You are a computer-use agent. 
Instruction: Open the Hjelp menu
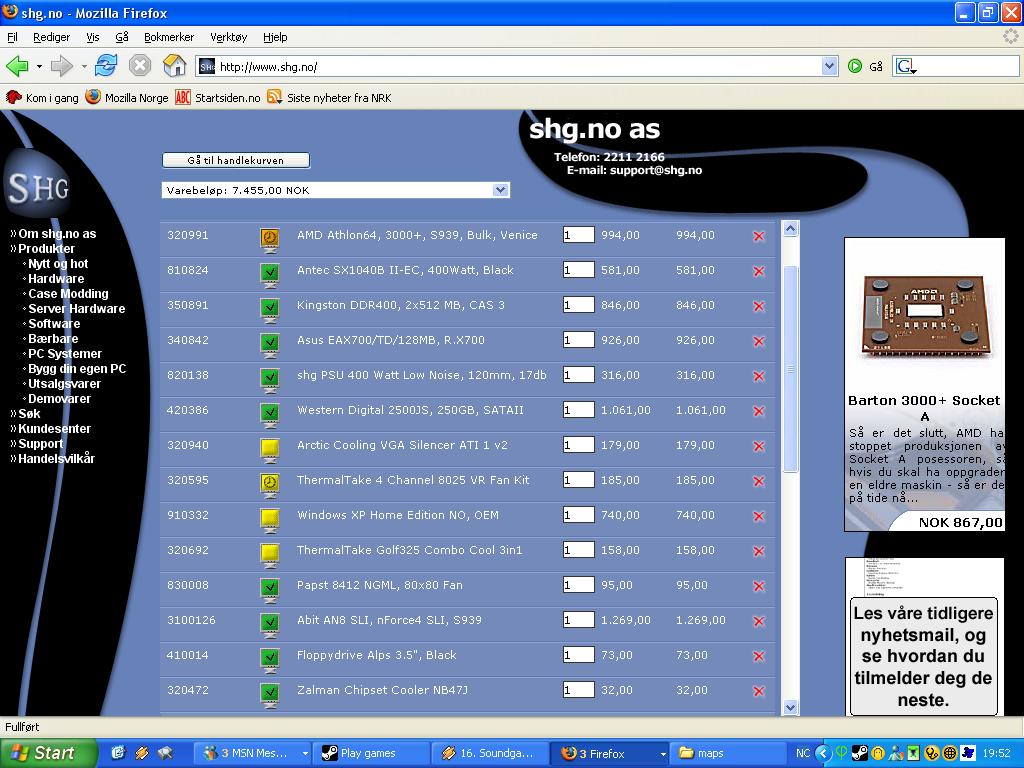pyautogui.click(x=275, y=37)
